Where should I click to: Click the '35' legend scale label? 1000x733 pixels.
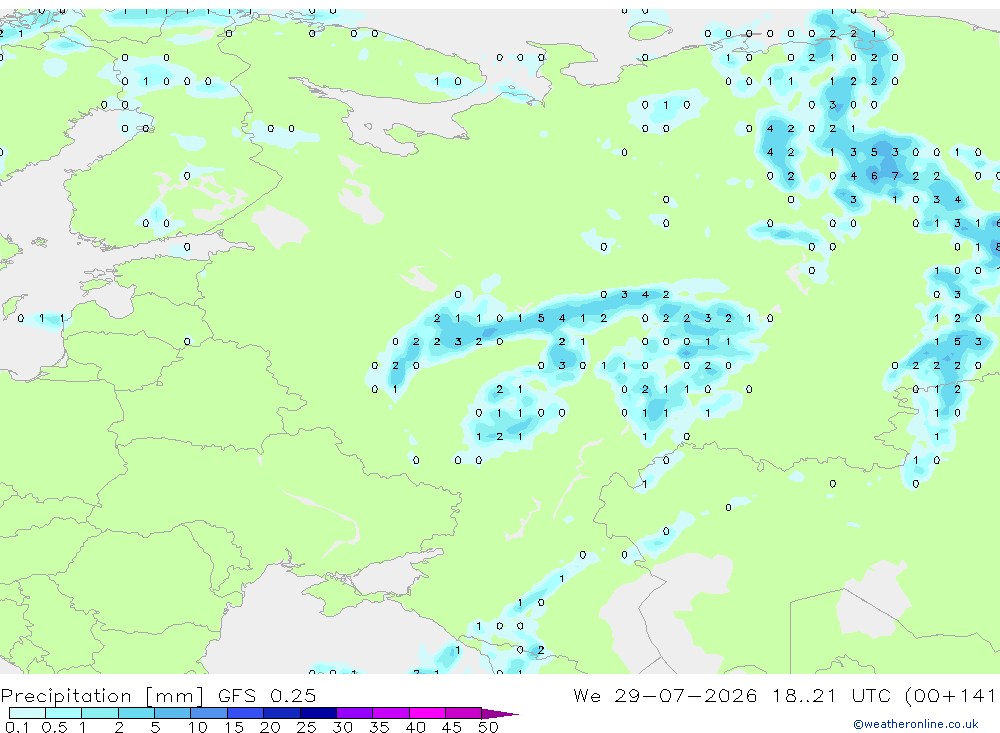(x=379, y=727)
